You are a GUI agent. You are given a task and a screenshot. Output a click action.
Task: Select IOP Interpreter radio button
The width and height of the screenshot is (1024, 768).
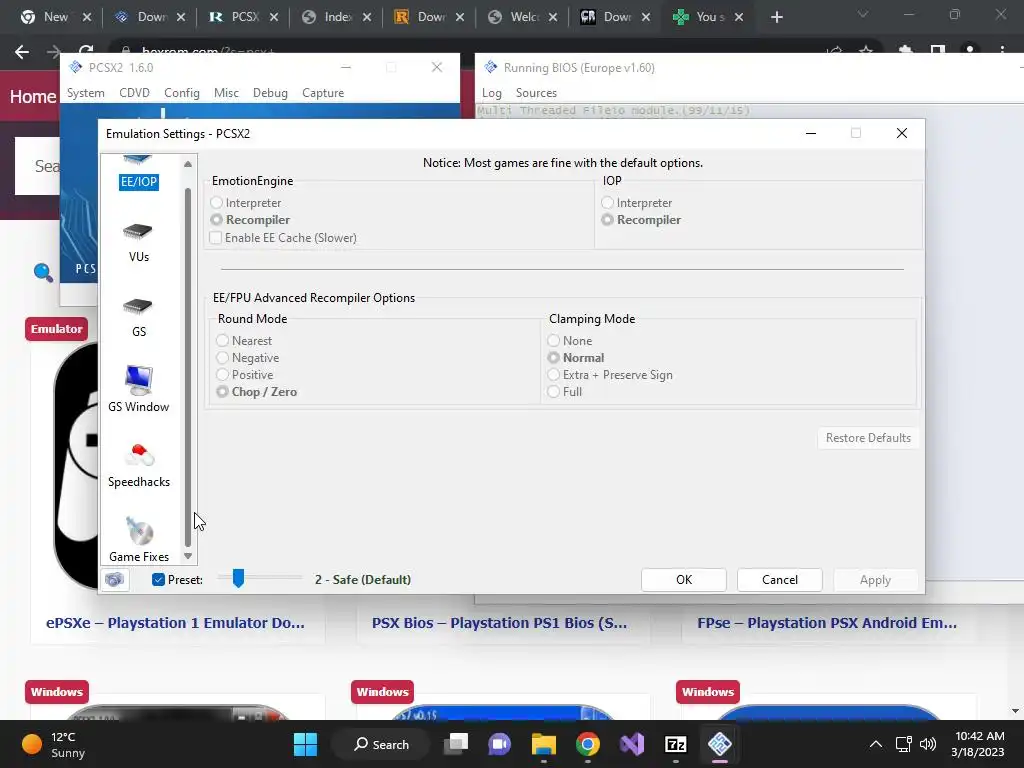click(x=607, y=202)
